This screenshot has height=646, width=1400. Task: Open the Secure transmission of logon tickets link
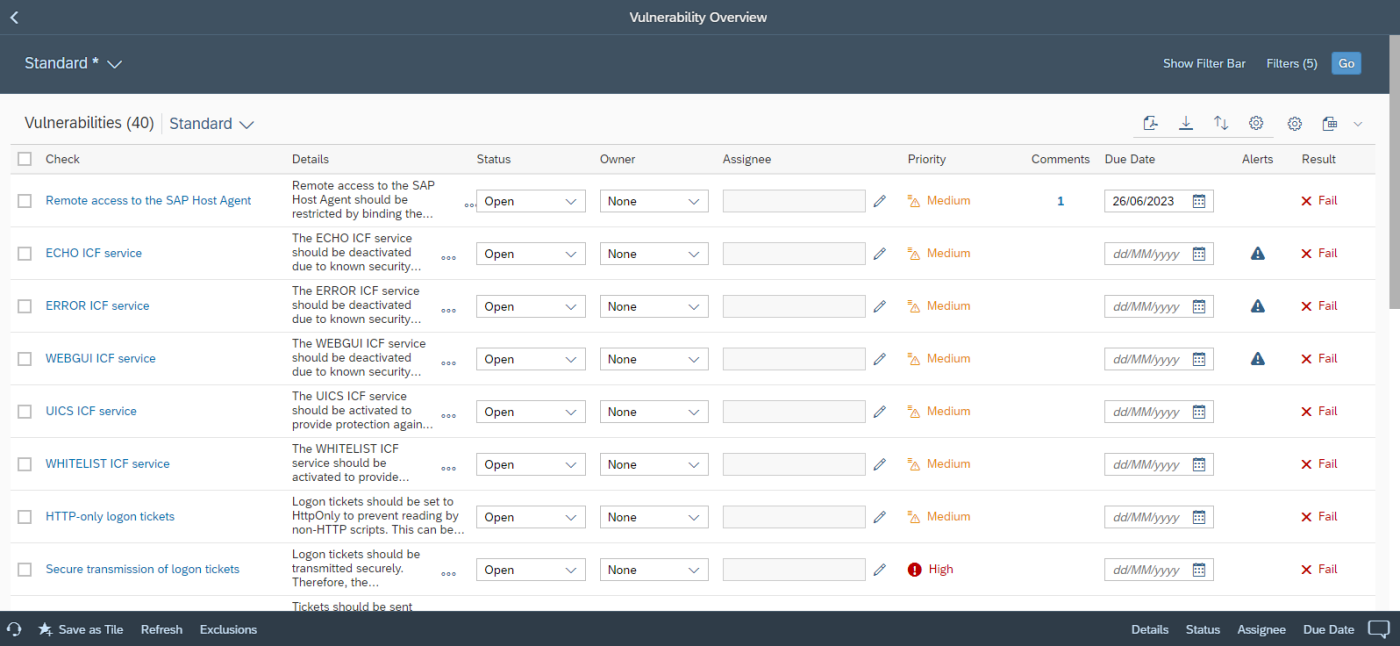click(142, 568)
